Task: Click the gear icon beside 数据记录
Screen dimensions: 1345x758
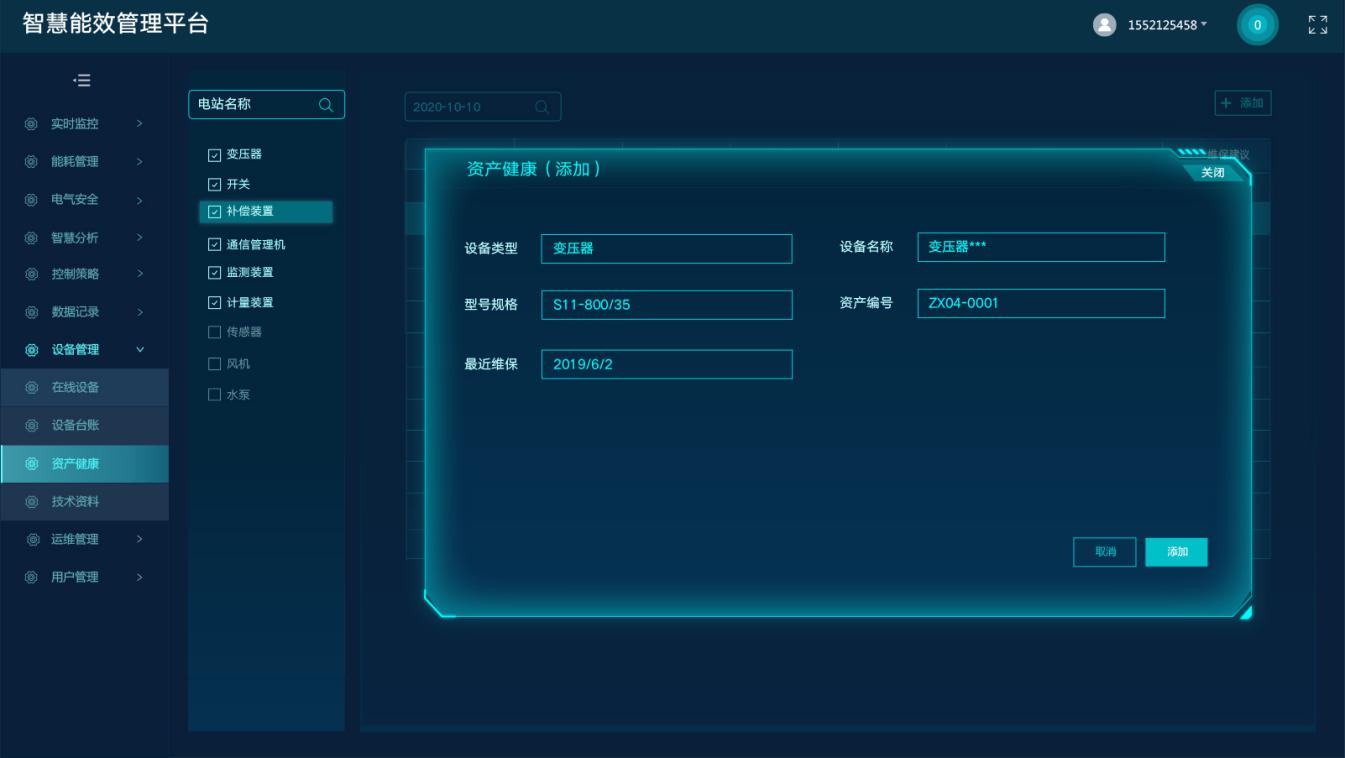Action: [31, 312]
